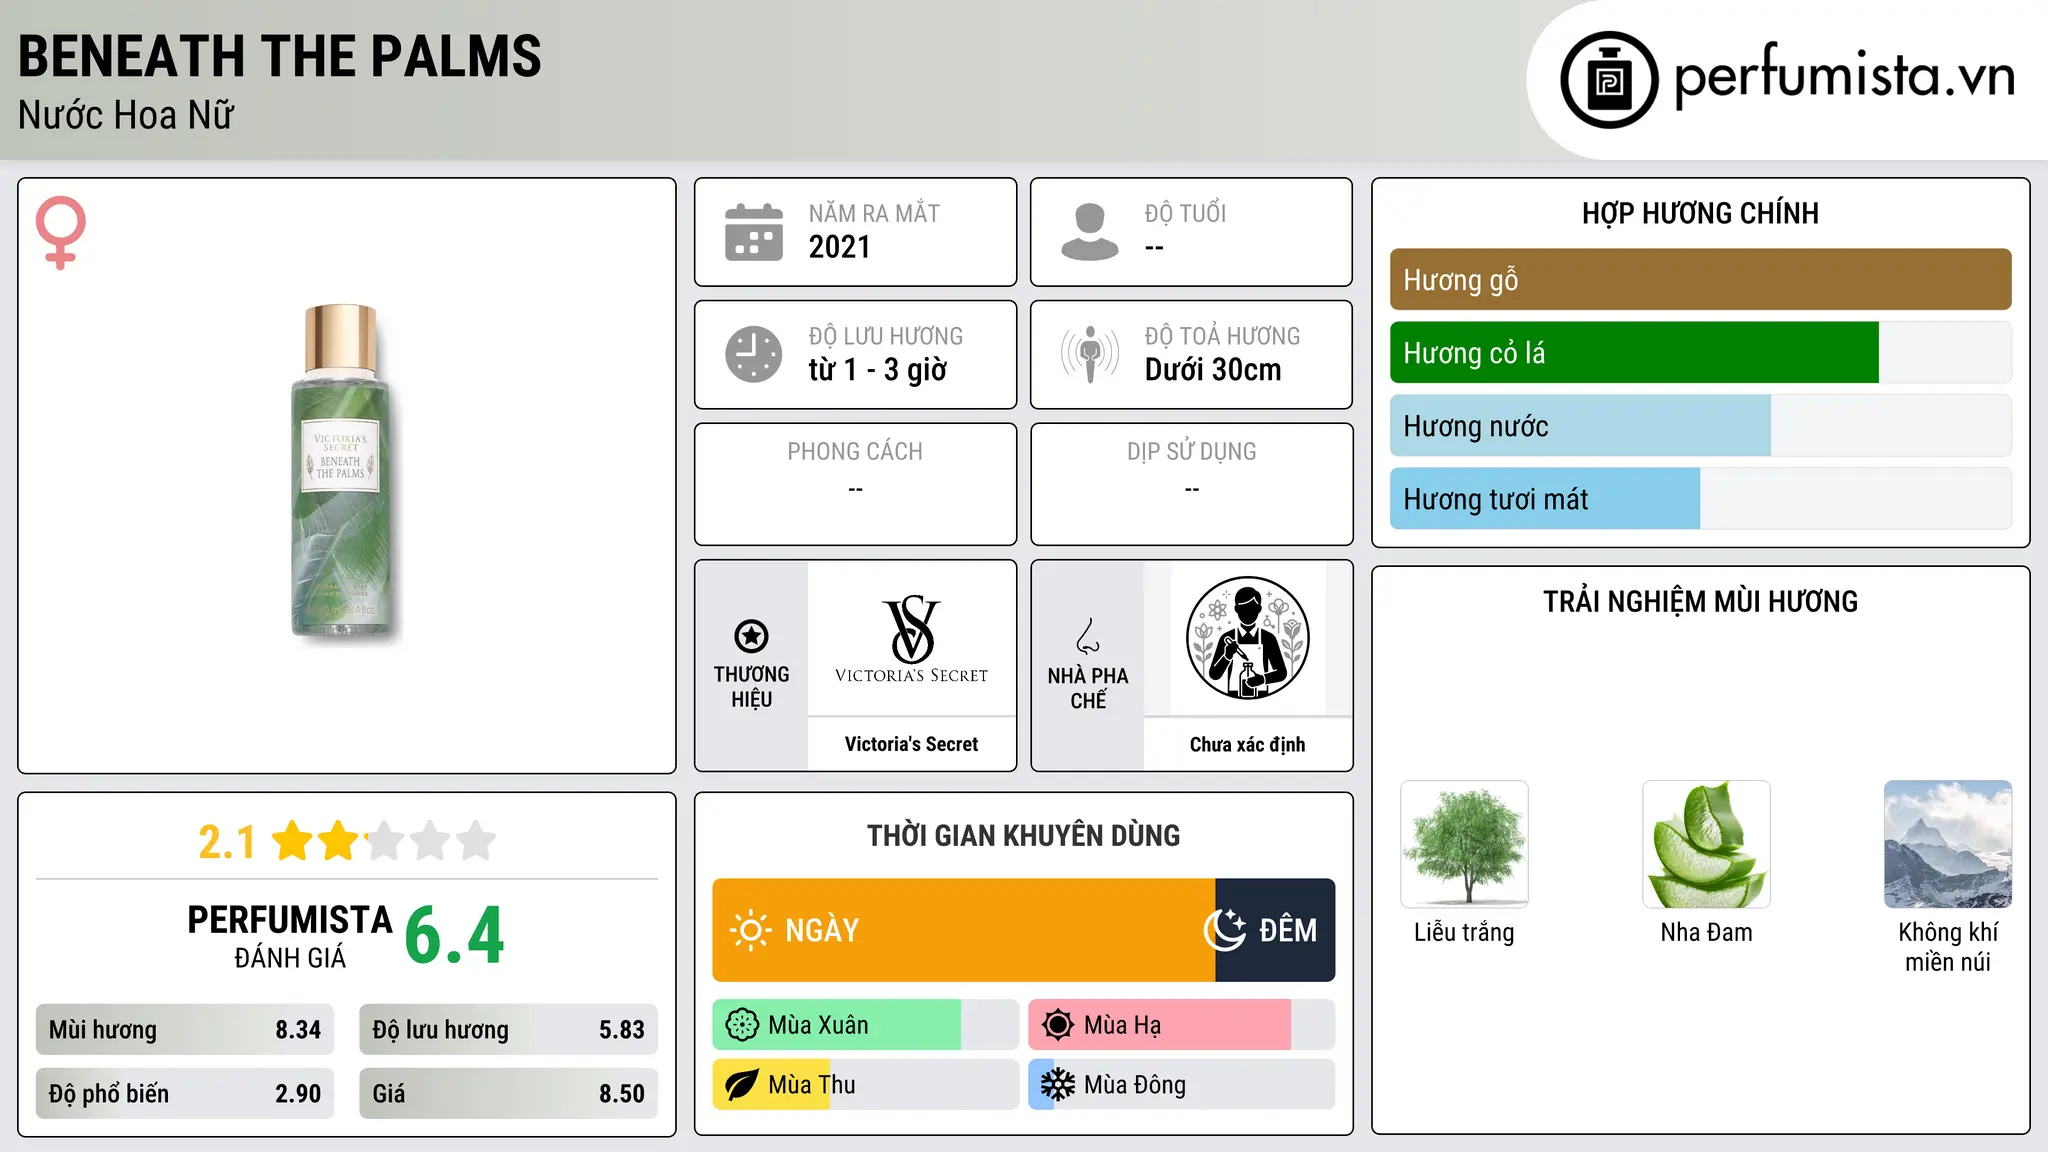This screenshot has height=1152, width=2048.
Task: Click the Mùi hương score row
Action: (185, 1030)
